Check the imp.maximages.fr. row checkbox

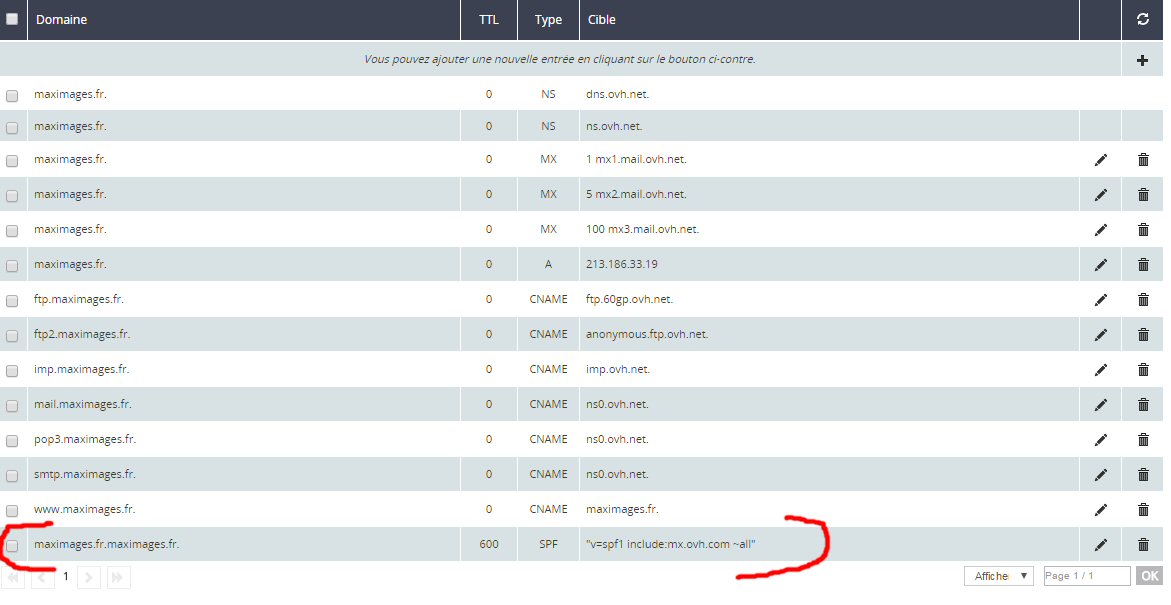12,370
